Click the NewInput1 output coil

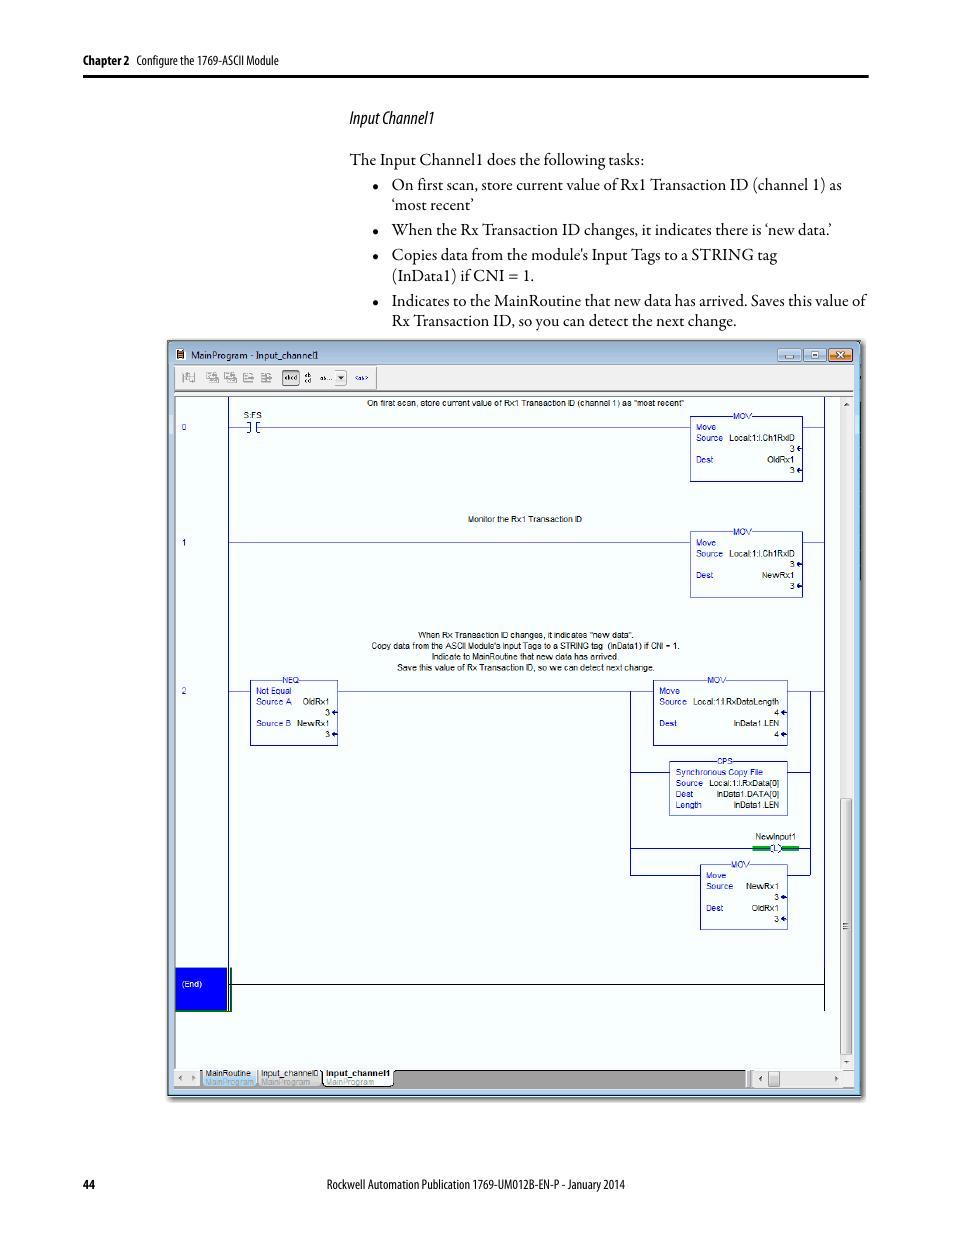(x=775, y=848)
